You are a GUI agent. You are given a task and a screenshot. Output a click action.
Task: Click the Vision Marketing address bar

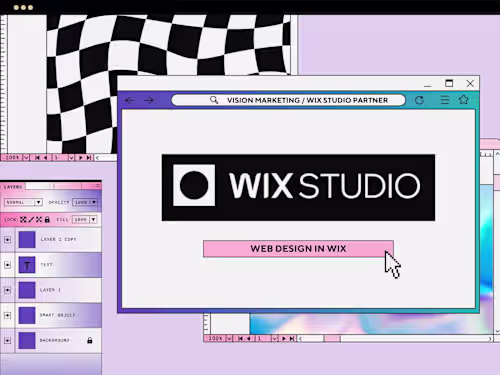pos(288,100)
